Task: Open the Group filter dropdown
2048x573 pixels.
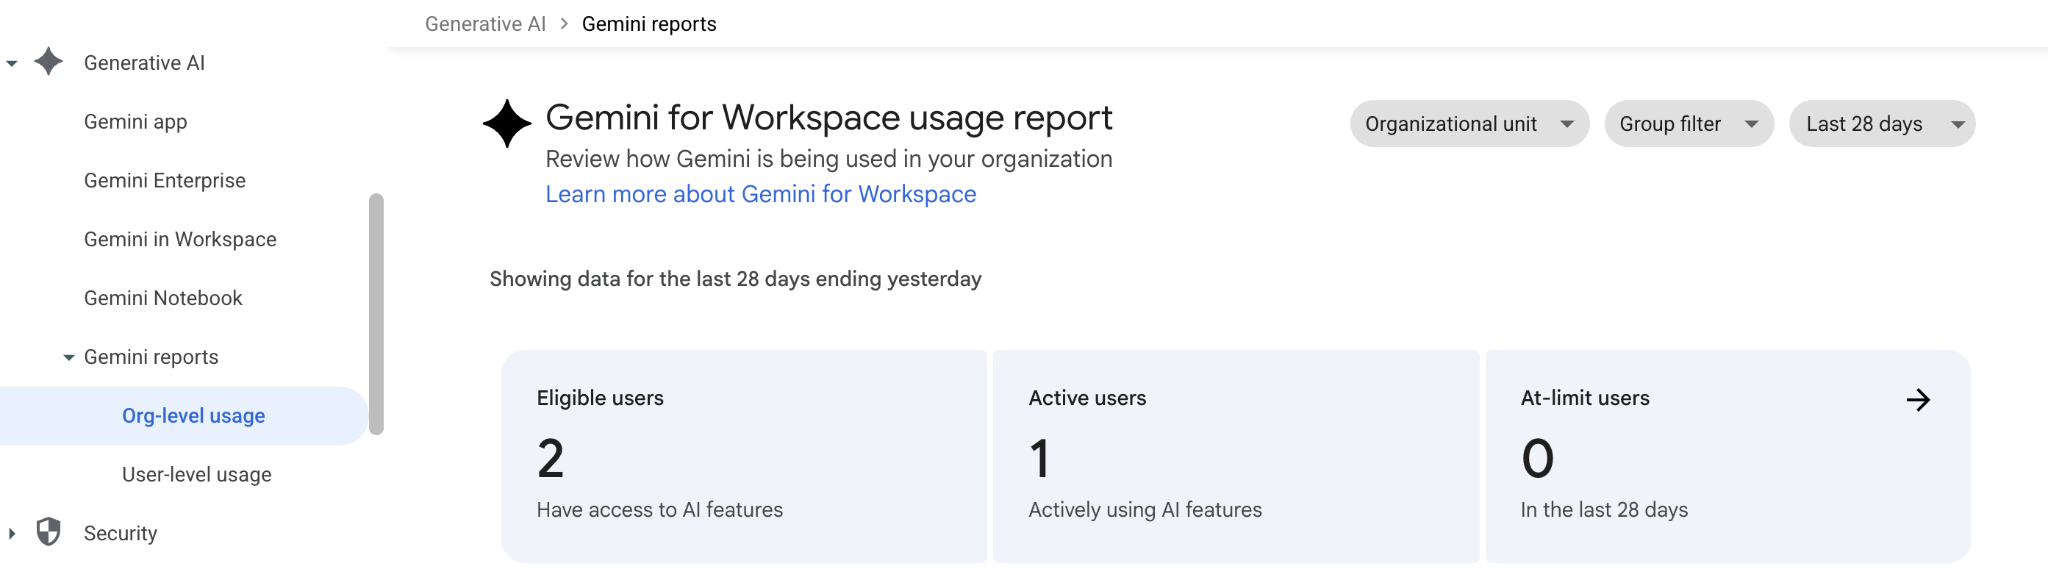Action: pyautogui.click(x=1689, y=124)
